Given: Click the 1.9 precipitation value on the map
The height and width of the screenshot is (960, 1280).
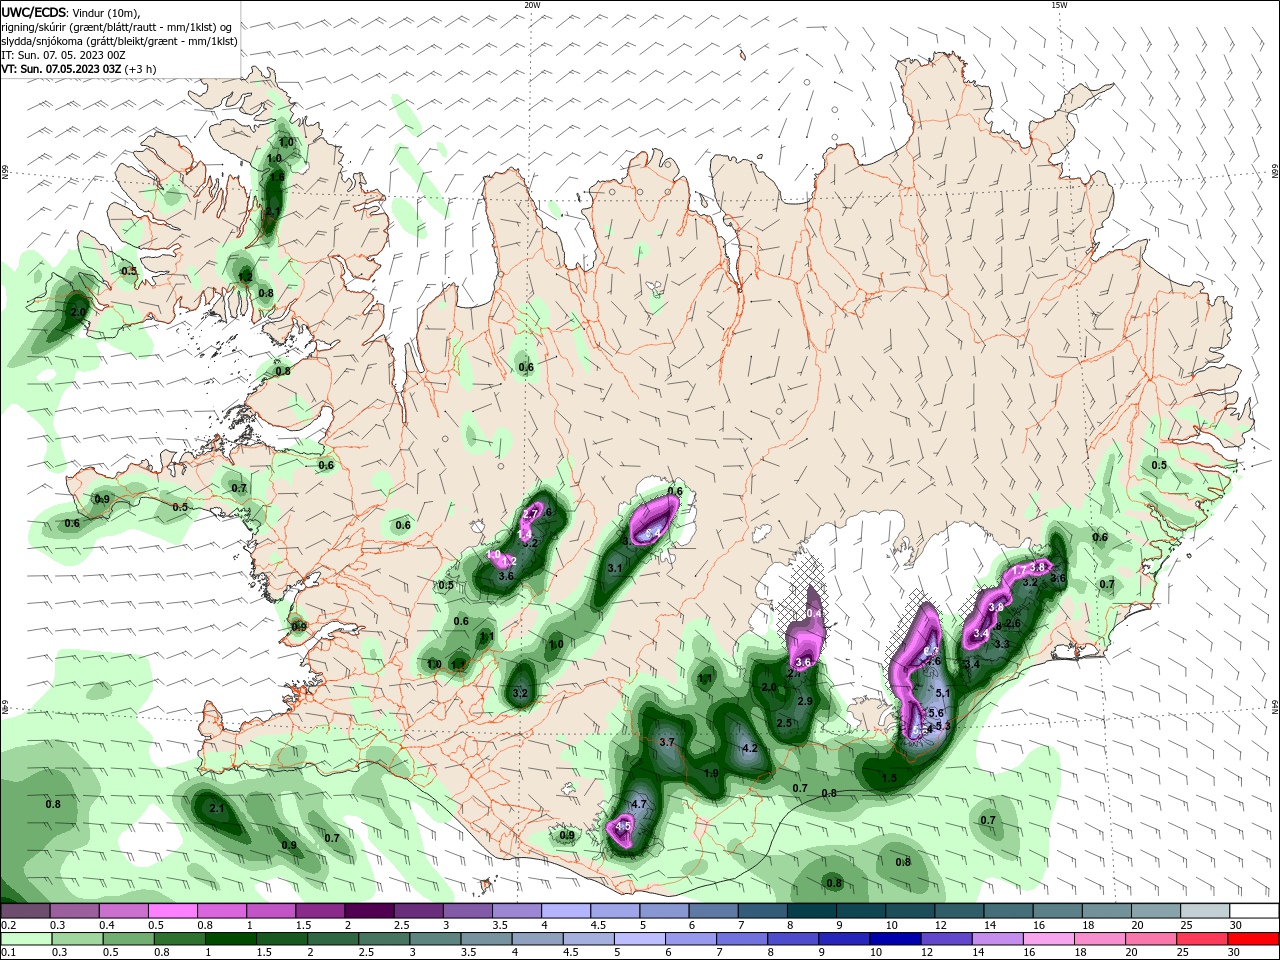Looking at the screenshot, I should point(711,773).
